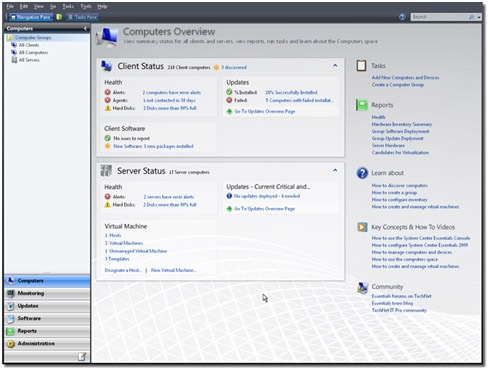Screen dimensions: 489x370
Task: Open 2 servers have error alerts link
Action: pos(169,197)
